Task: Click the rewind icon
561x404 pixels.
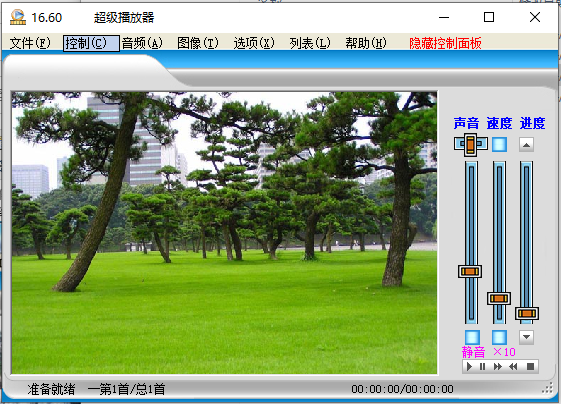Action: (513, 366)
